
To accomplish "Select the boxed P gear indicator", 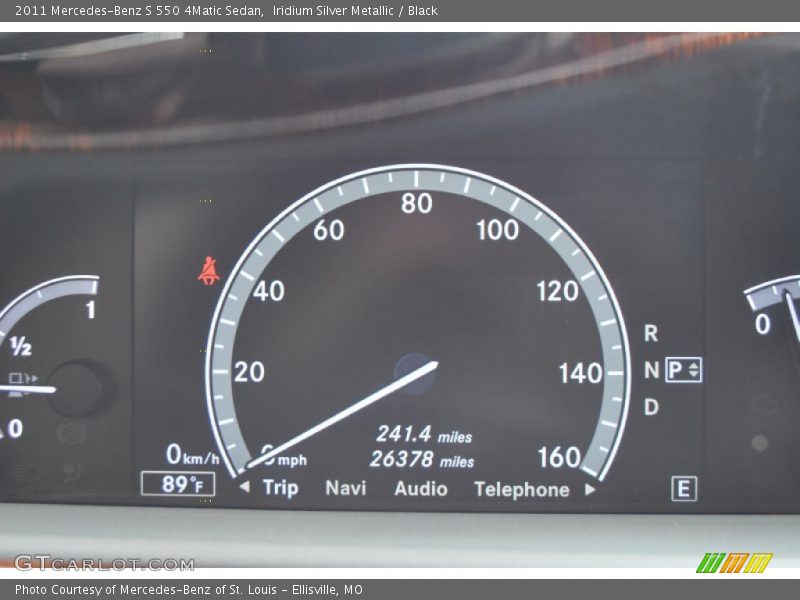I will (x=683, y=370).
